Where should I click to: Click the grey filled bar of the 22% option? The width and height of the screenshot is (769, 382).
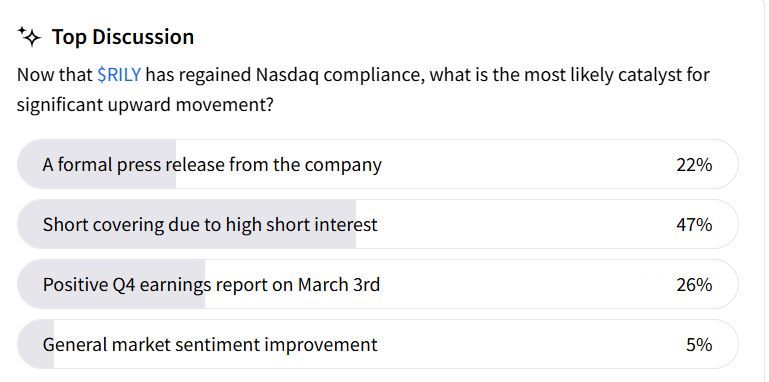(x=97, y=164)
